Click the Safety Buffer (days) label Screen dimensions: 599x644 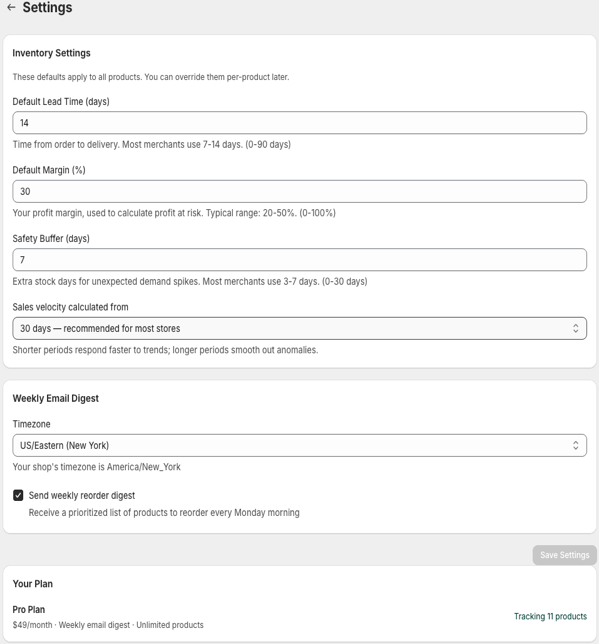pos(51,239)
